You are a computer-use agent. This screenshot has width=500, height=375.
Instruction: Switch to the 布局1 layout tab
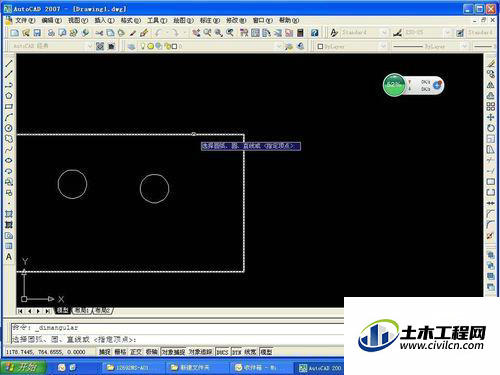[82, 310]
